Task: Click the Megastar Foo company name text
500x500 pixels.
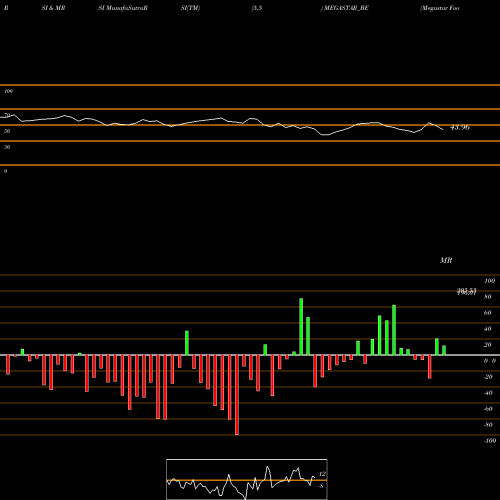Action: pyautogui.click(x=440, y=8)
